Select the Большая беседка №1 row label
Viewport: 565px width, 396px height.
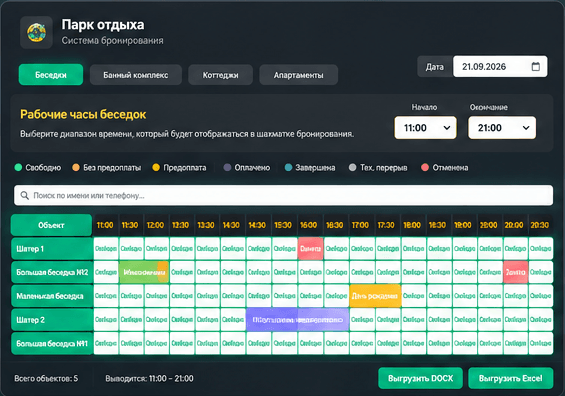pyautogui.click(x=52, y=343)
